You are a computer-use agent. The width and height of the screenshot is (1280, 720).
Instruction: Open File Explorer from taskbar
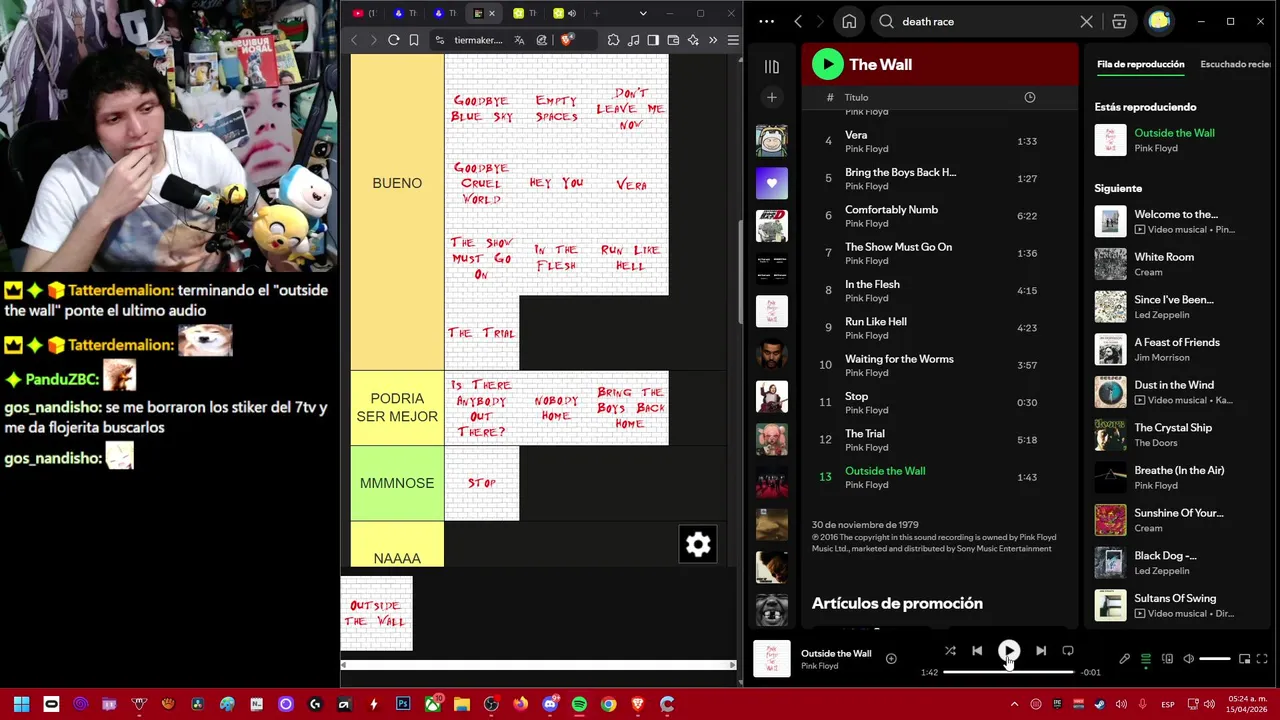point(462,704)
